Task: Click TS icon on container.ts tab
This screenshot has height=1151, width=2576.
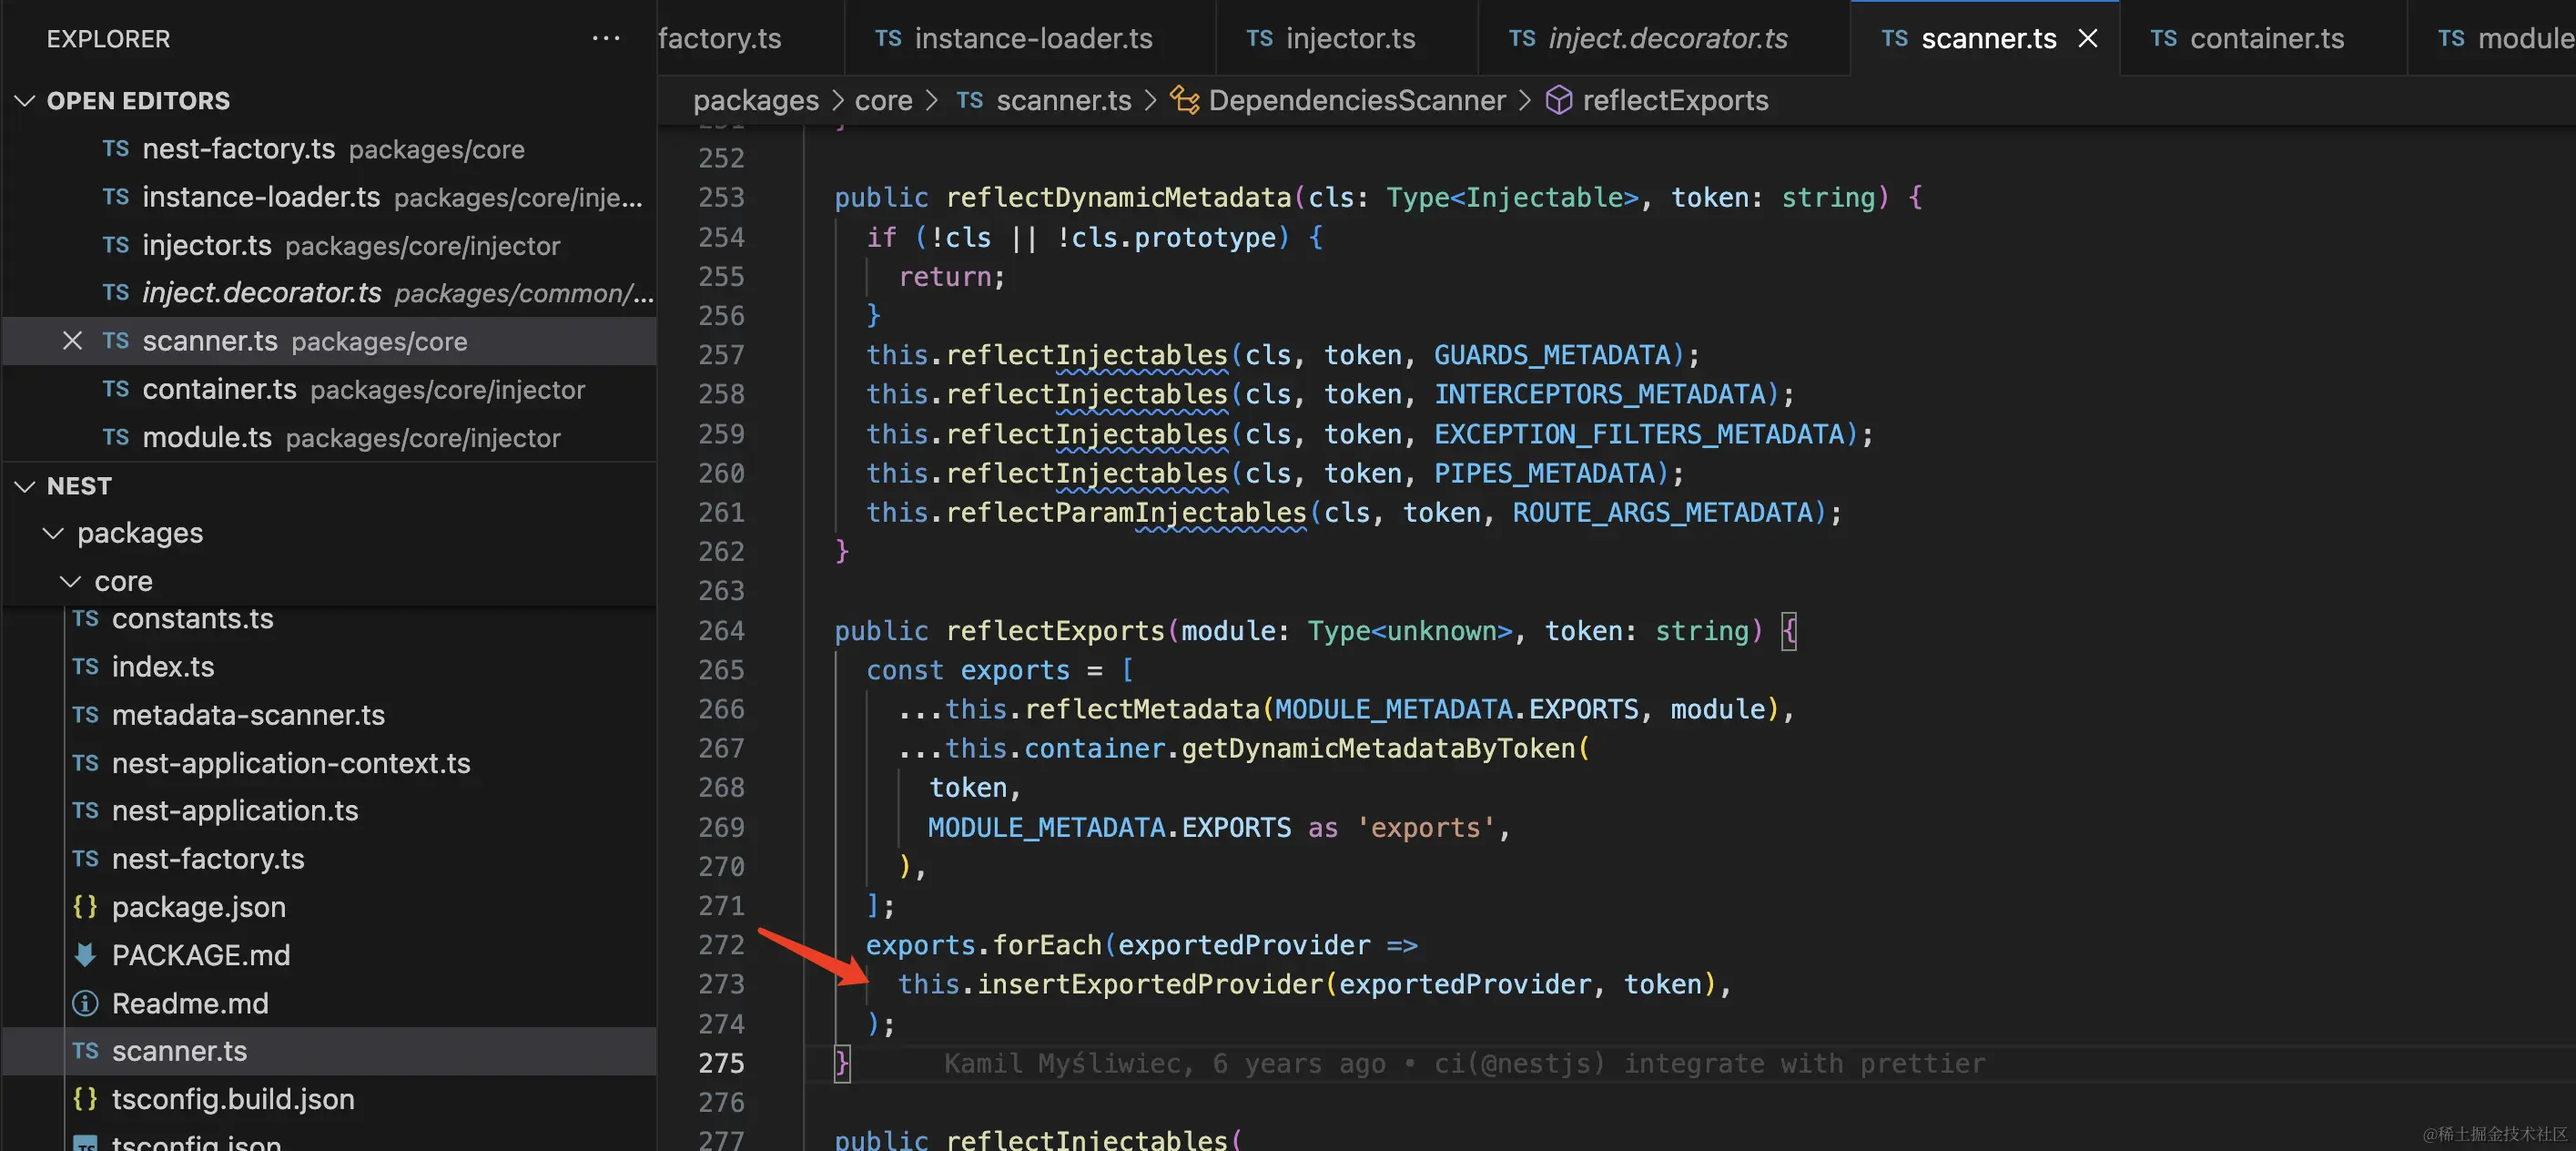Action: [x=2164, y=38]
